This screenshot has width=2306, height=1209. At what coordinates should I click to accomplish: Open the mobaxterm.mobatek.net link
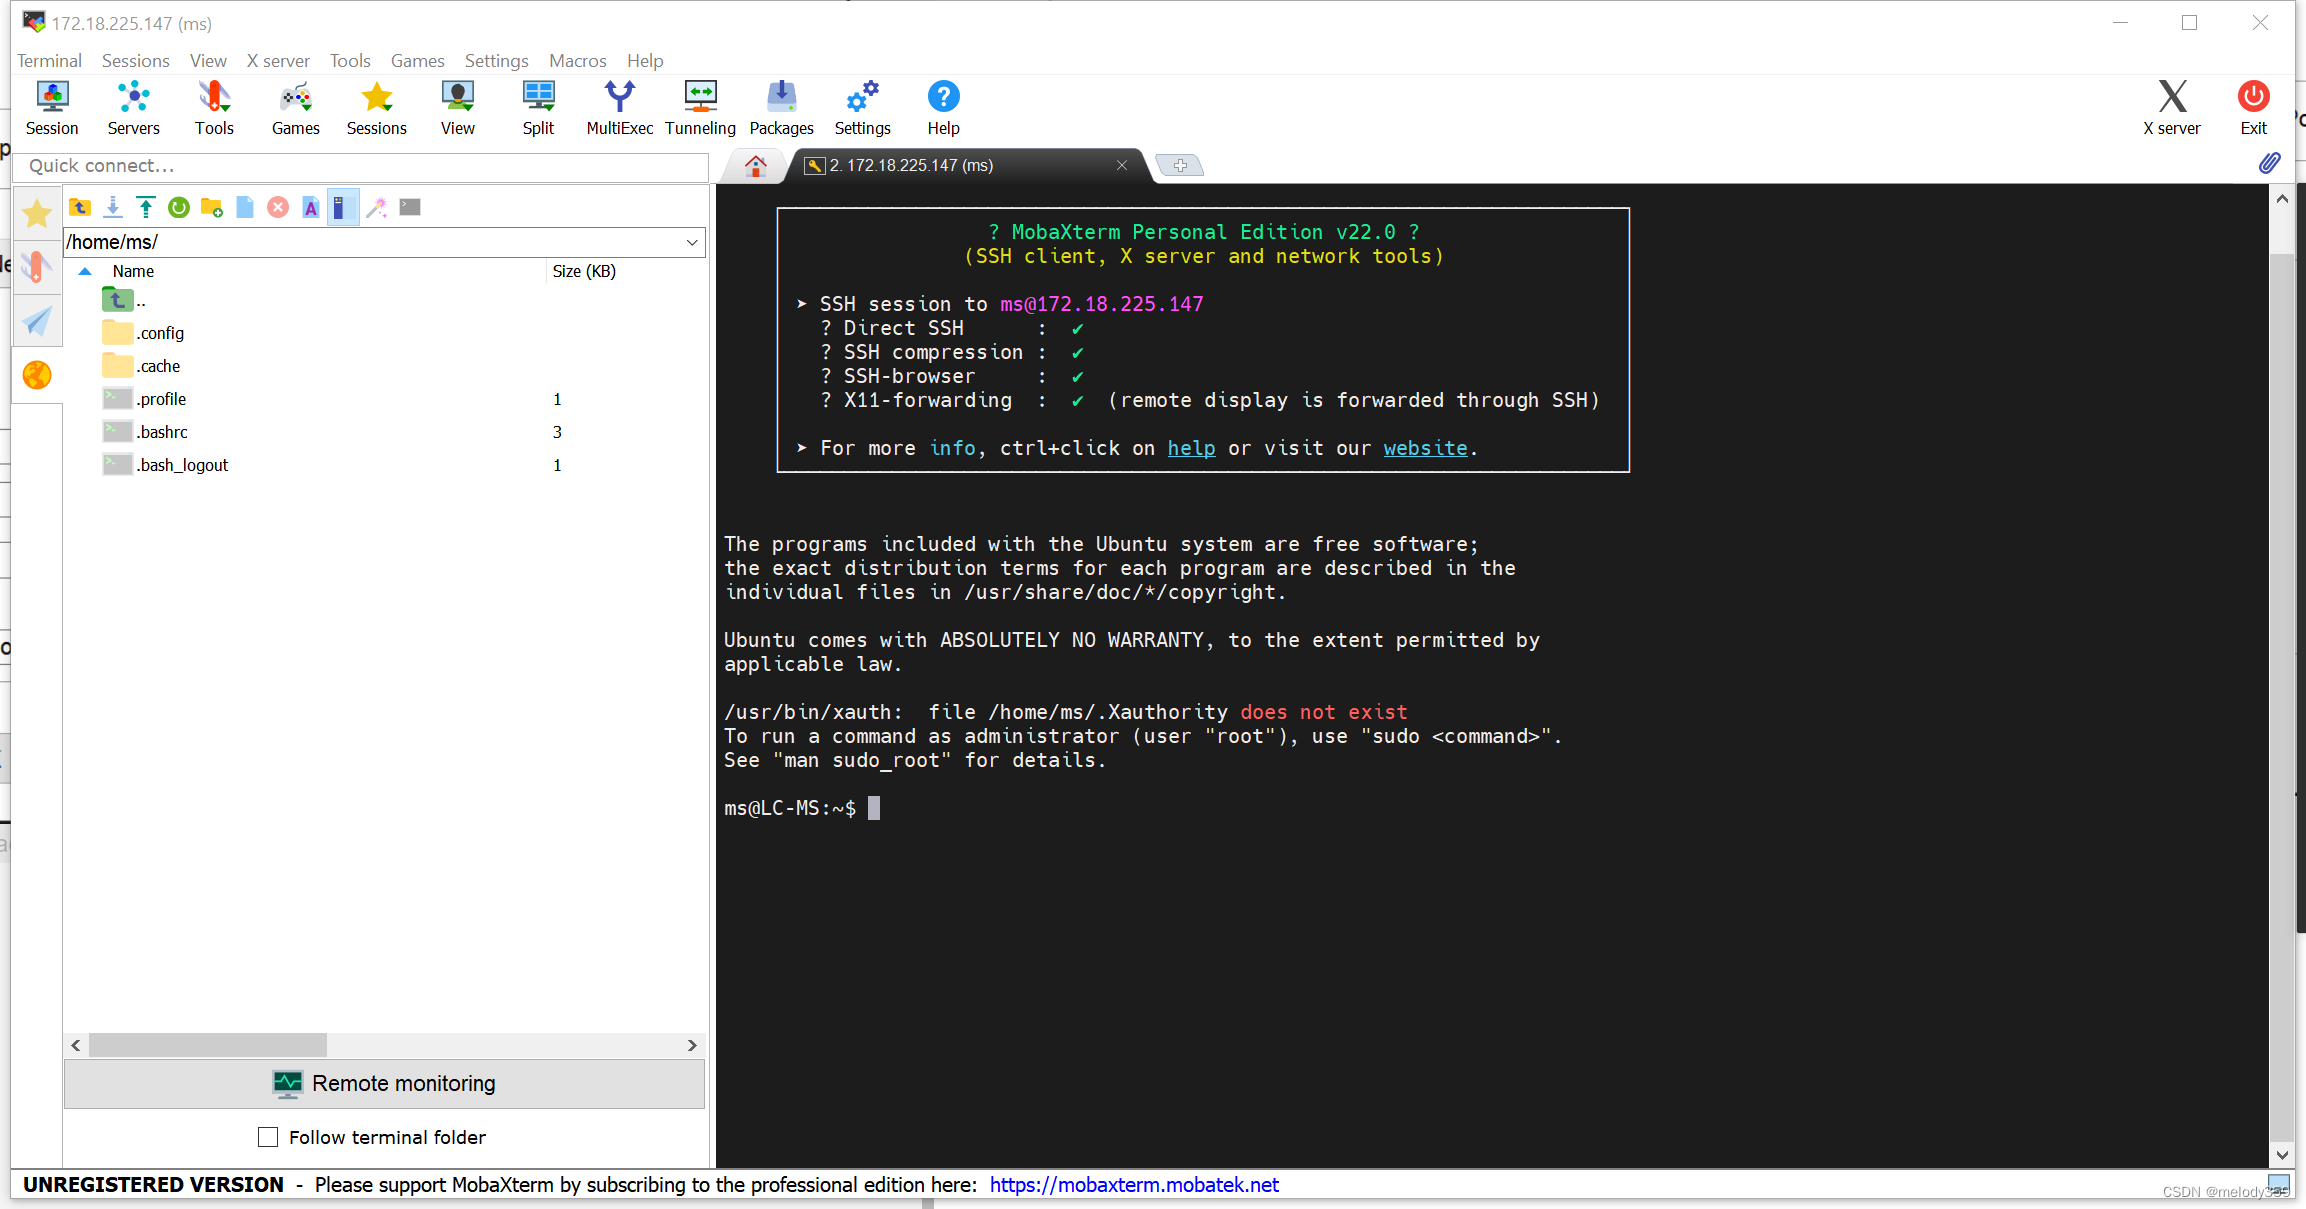(x=1134, y=1185)
